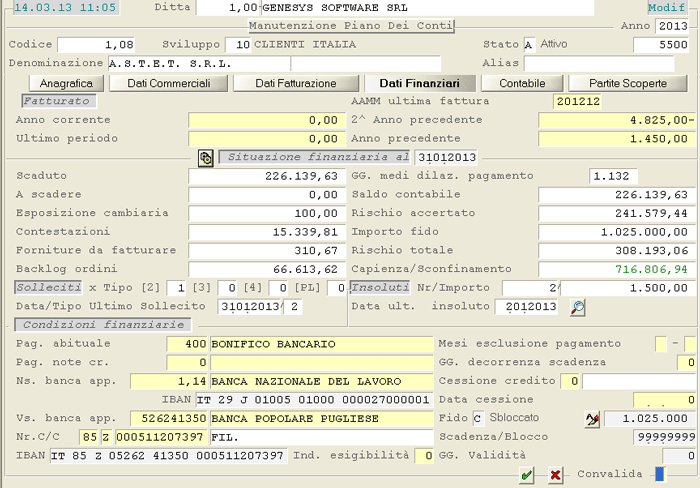Confirm with the green checkmark icon
Image resolution: width=700 pixels, height=488 pixels.
point(527,475)
